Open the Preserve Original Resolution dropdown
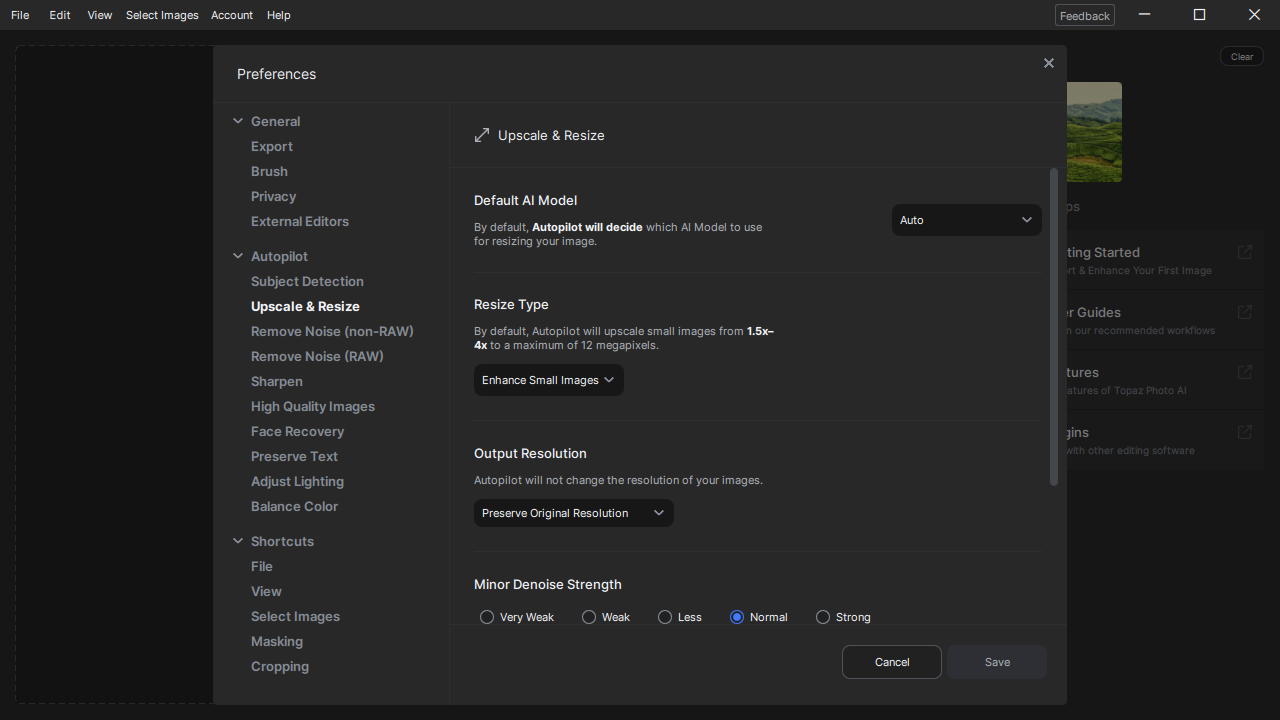The height and width of the screenshot is (720, 1280). point(573,513)
